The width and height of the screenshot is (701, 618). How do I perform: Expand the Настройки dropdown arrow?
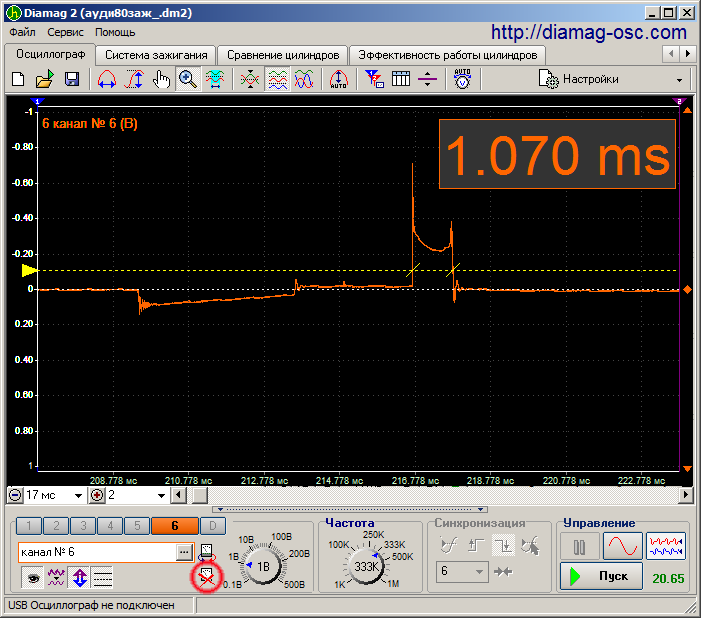[x=680, y=80]
